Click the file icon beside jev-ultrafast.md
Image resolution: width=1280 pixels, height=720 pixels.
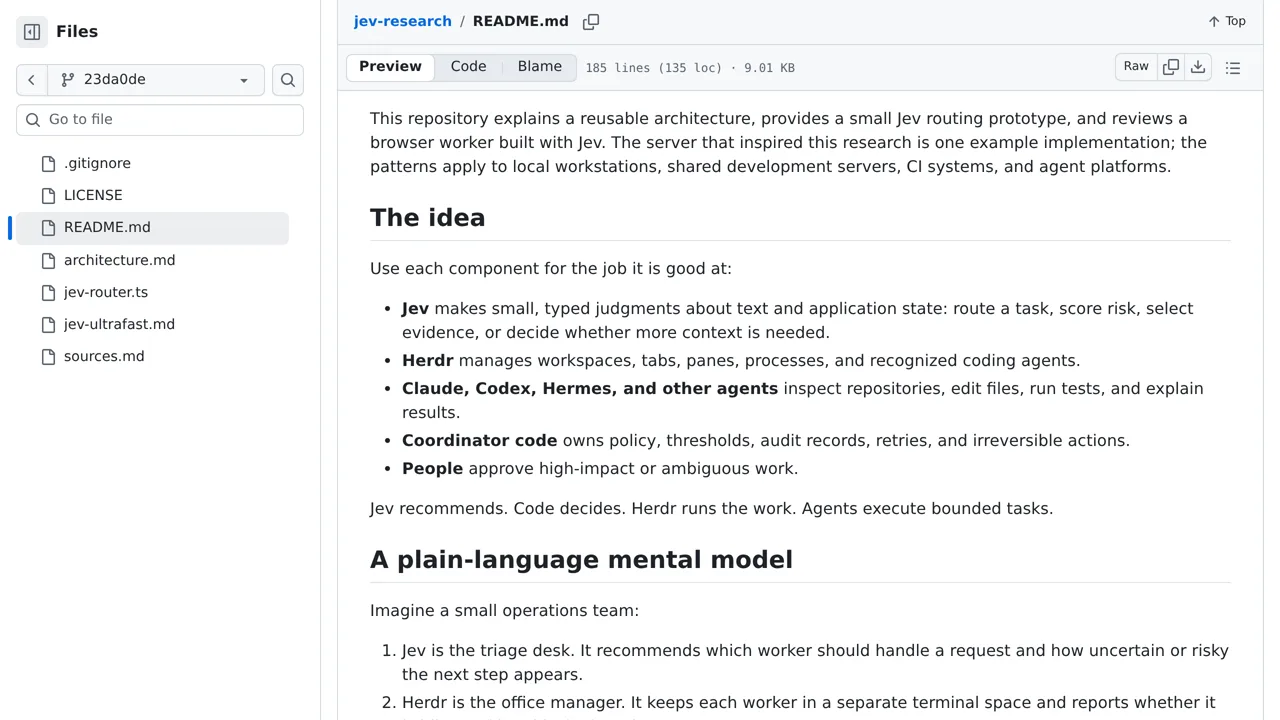coord(48,324)
